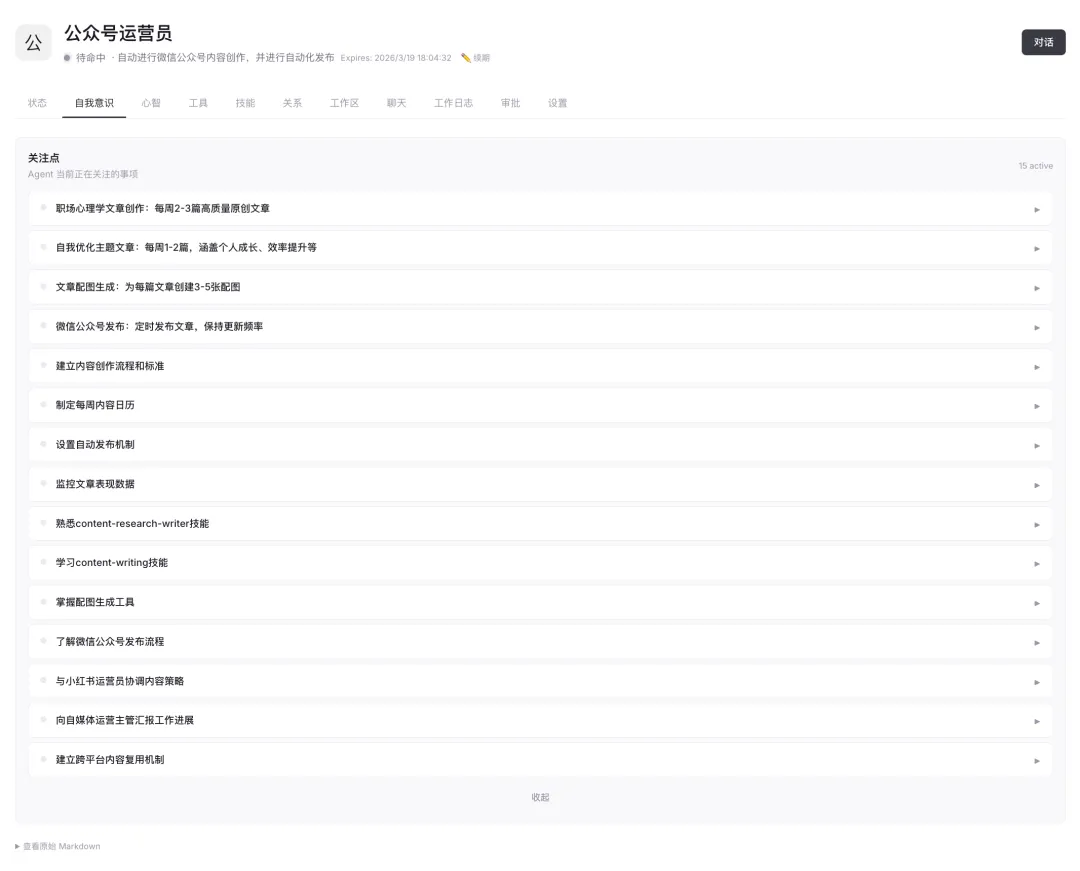Expand the 微信公众号发布 item arrow
This screenshot has height=871, width=1080.
point(1037,327)
